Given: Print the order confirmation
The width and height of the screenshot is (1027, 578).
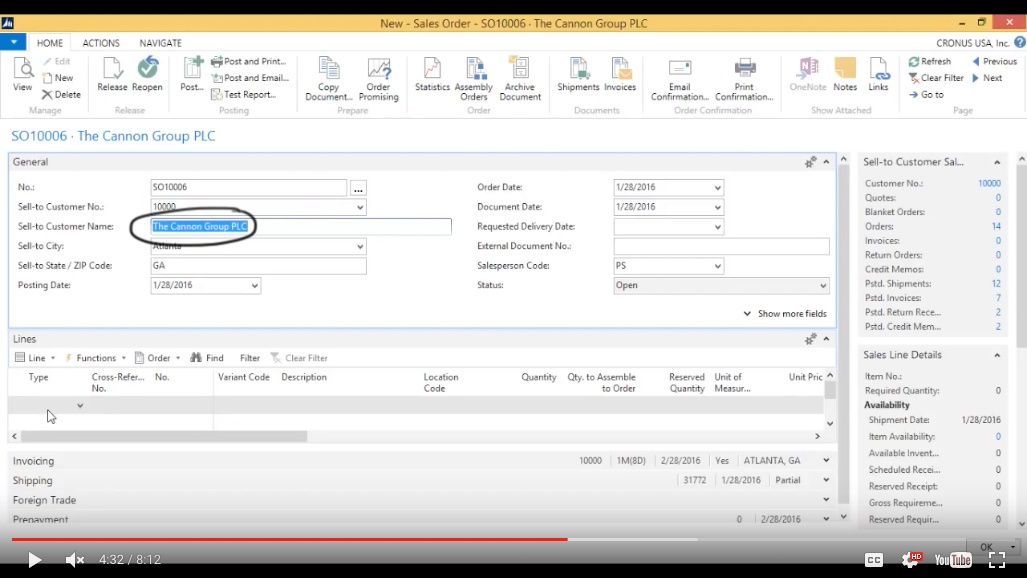Looking at the screenshot, I should [744, 79].
